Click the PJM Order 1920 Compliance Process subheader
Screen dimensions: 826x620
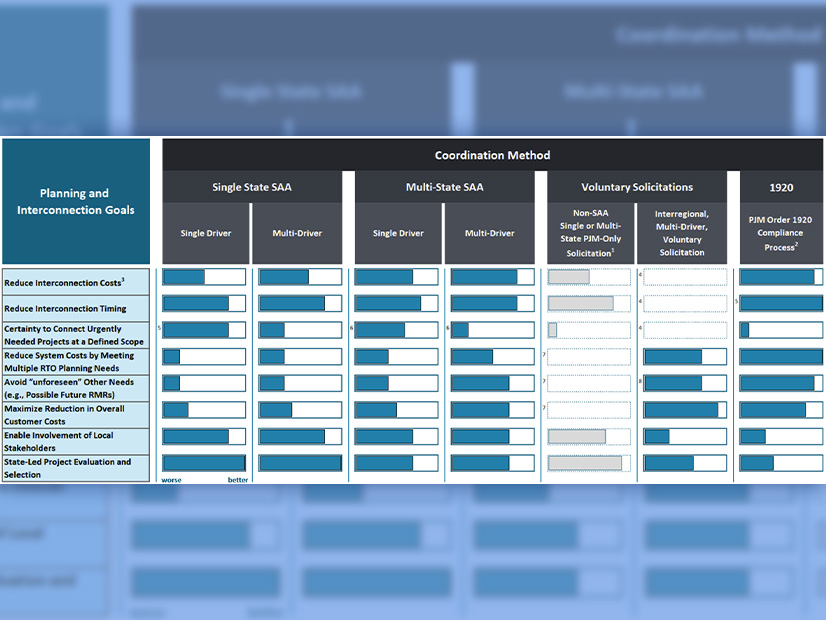[x=781, y=233]
